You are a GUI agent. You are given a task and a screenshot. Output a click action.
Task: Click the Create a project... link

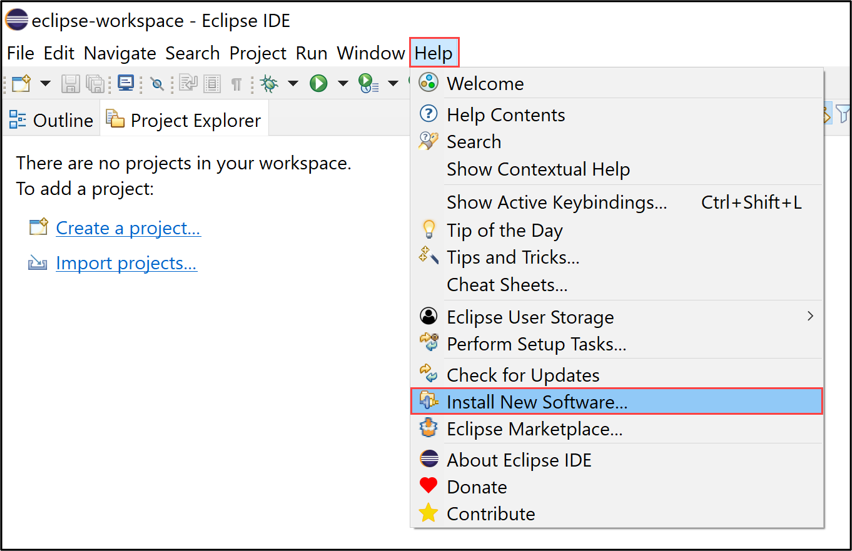pos(128,228)
